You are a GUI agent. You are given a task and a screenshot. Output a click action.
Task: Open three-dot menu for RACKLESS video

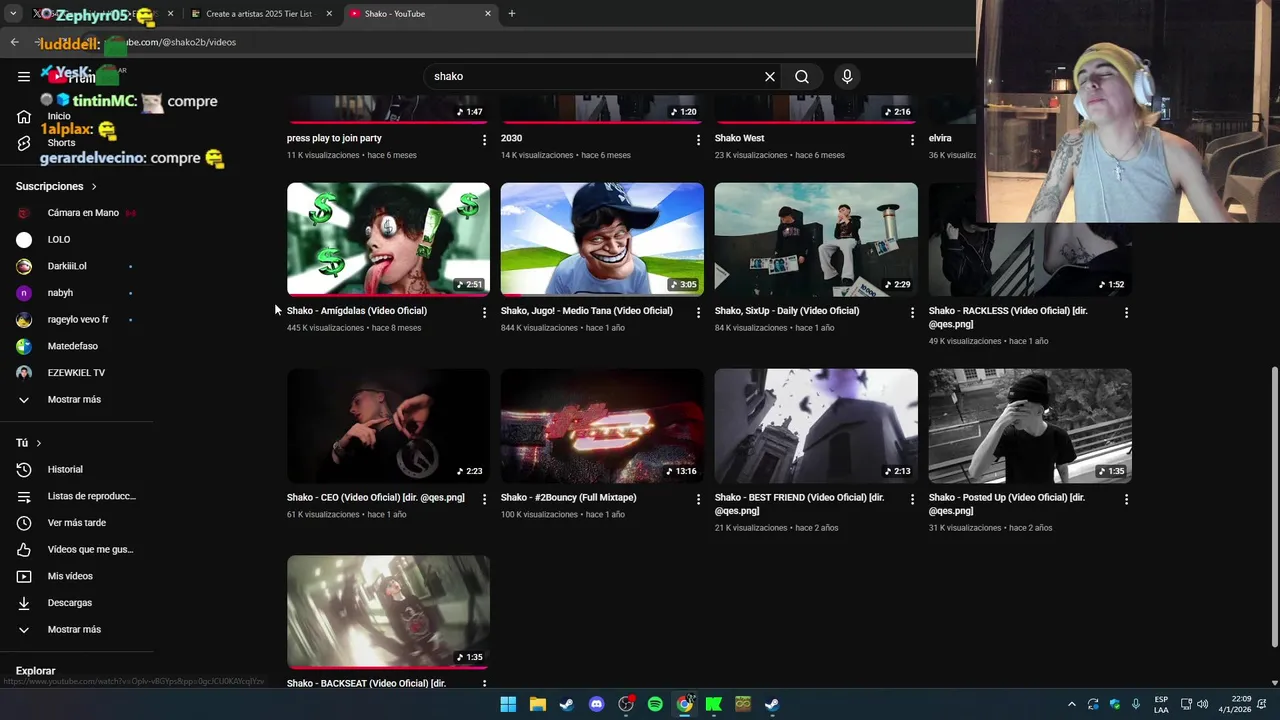[x=1126, y=313]
